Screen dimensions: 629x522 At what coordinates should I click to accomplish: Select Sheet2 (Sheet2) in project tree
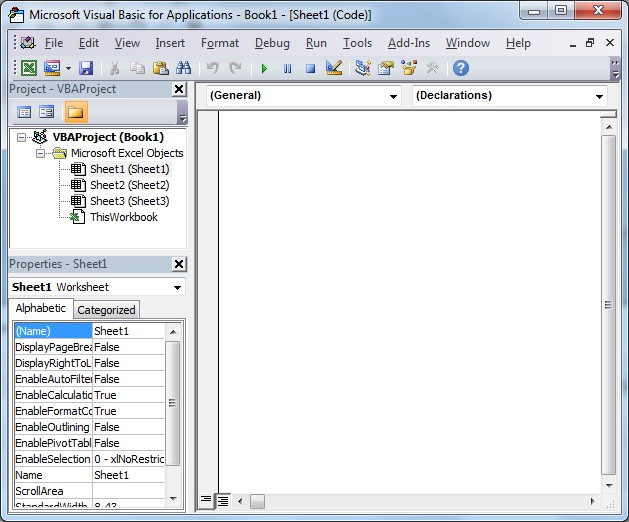coord(130,185)
